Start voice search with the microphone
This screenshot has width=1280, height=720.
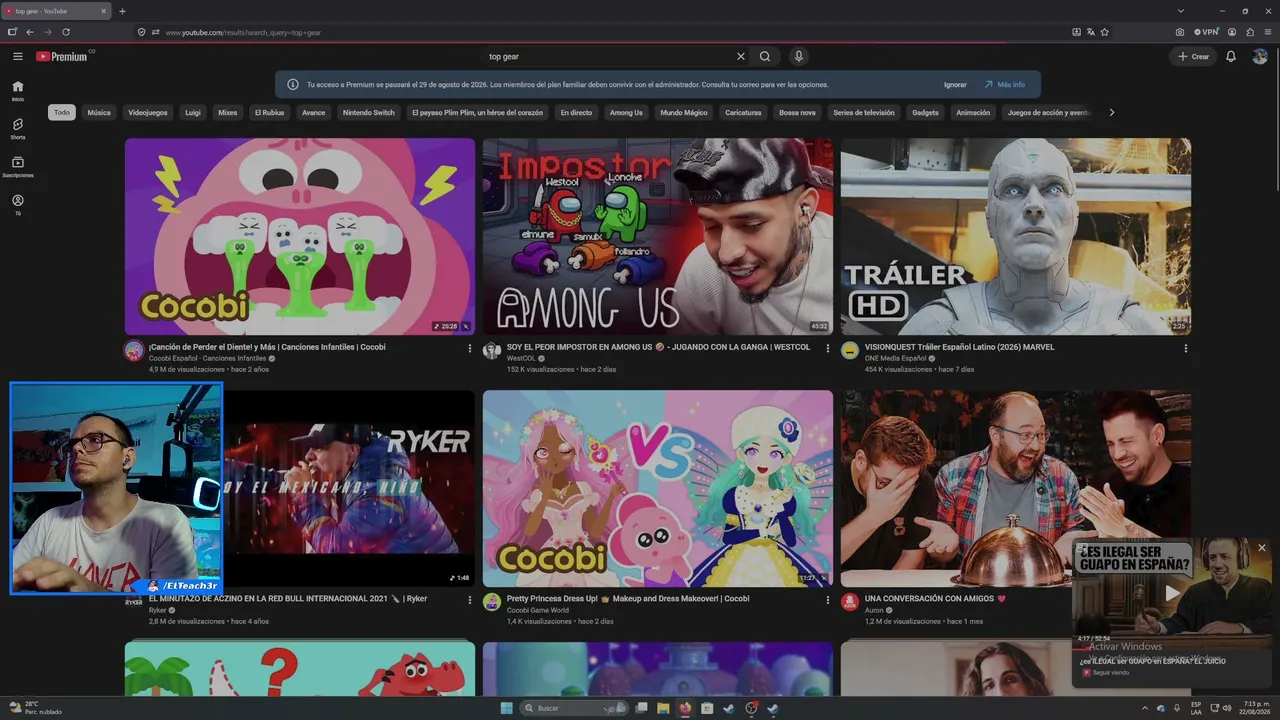pyautogui.click(x=798, y=57)
